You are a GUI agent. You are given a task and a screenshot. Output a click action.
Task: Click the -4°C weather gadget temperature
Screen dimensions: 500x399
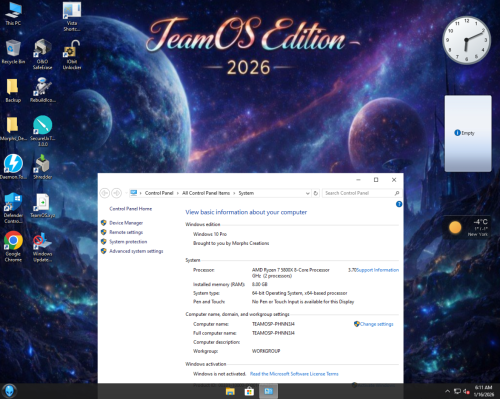480,222
